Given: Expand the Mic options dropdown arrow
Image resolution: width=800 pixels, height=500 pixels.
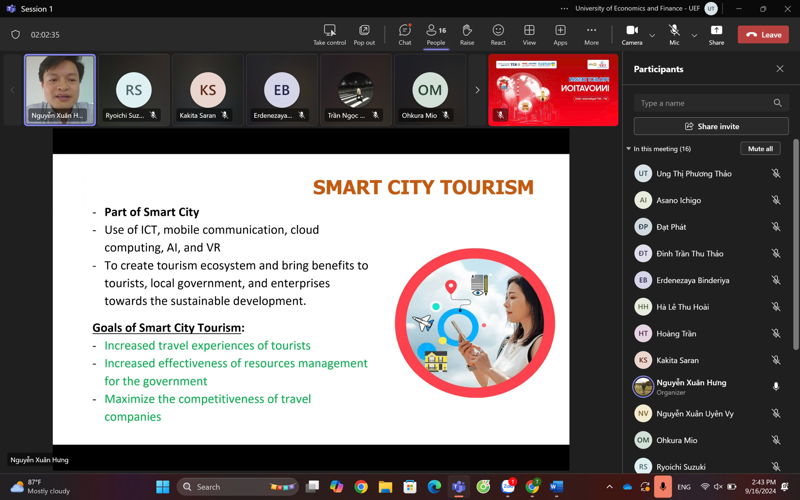Looking at the screenshot, I should pos(694,35).
